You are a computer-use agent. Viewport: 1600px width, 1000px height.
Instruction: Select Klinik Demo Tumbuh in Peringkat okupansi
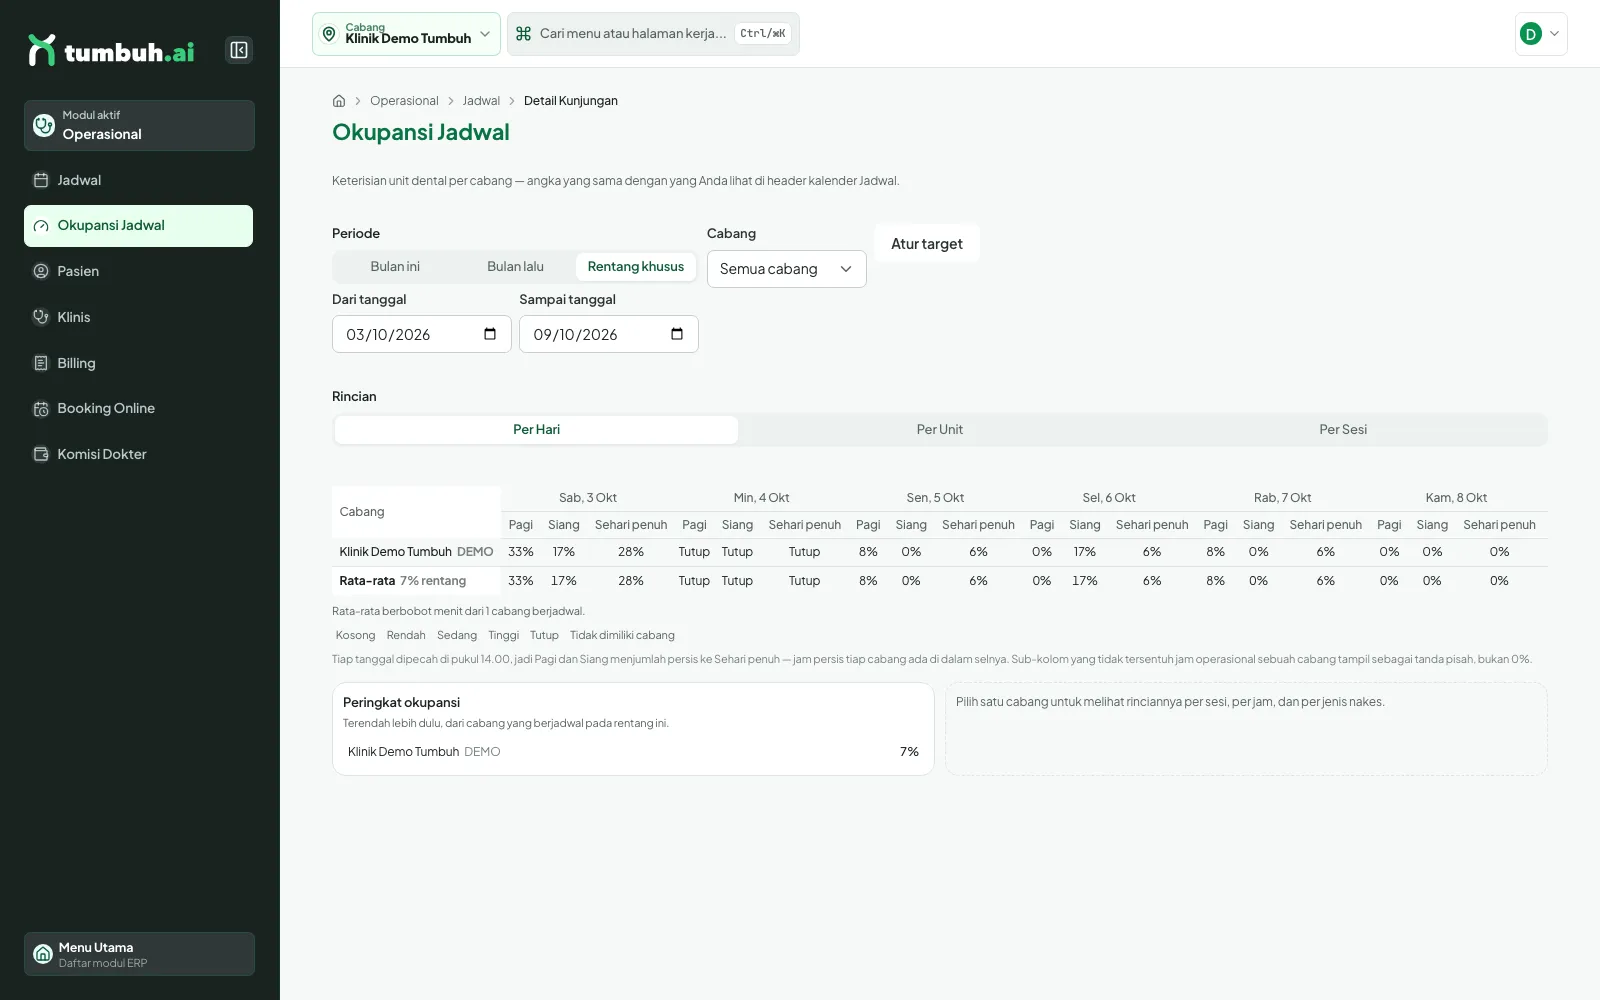tap(633, 752)
